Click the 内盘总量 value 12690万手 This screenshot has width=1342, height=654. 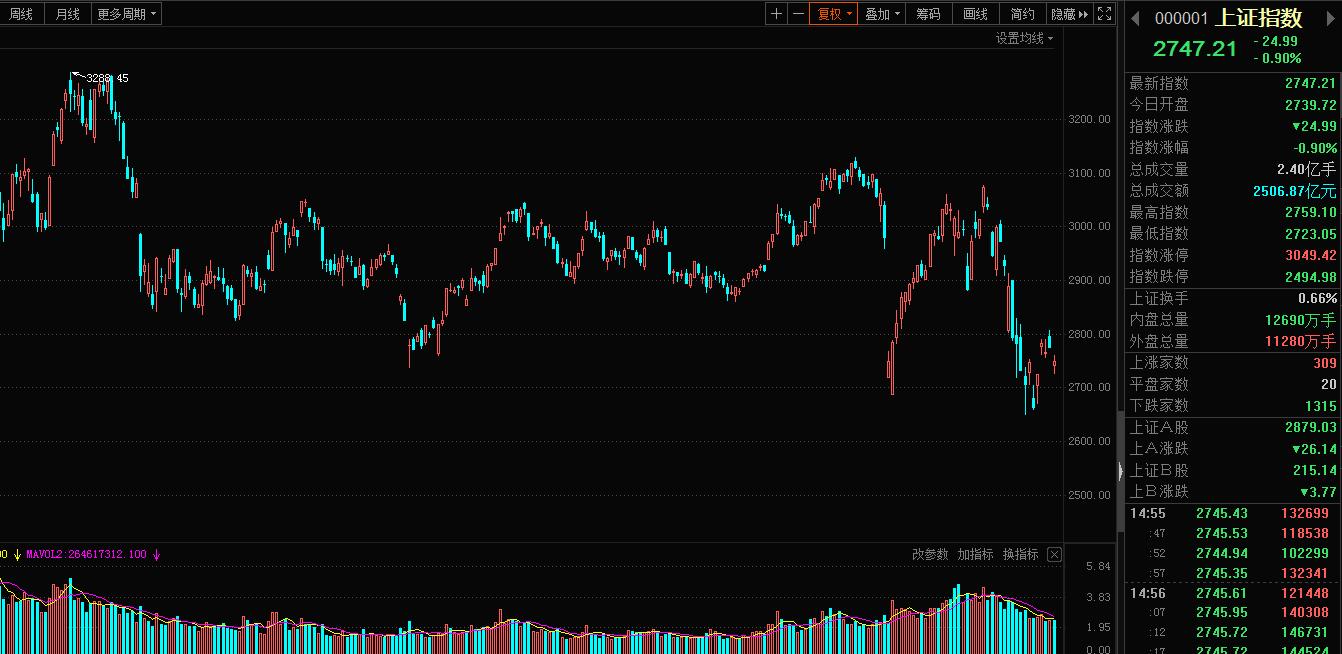1300,320
